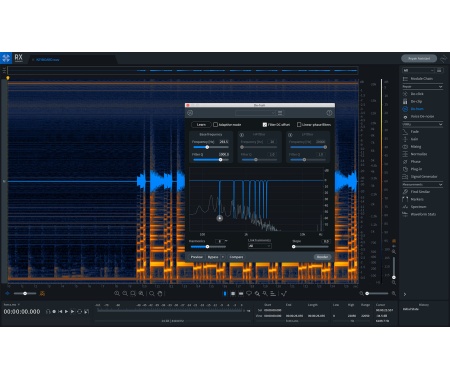Adjust Base Frequency slider
Image resolution: width=450 pixels, height=380 pixels.
(x=211, y=147)
